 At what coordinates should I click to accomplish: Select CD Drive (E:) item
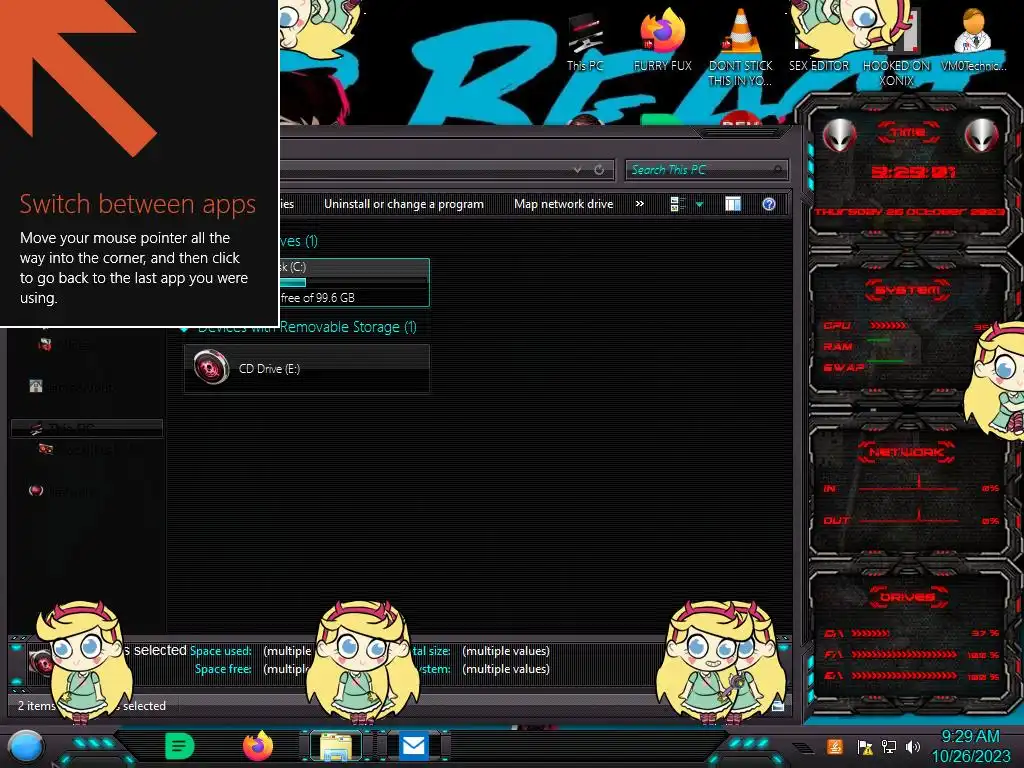tap(307, 368)
